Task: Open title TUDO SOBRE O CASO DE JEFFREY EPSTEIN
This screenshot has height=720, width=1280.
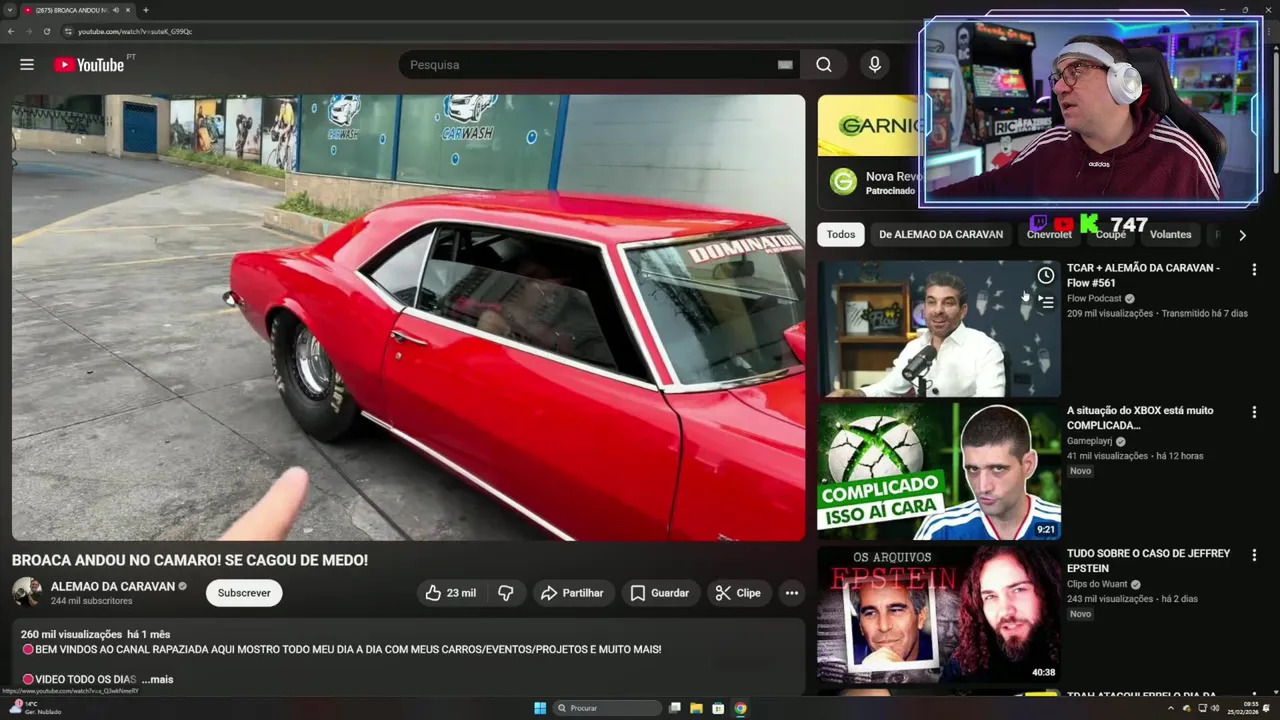Action: click(1149, 561)
